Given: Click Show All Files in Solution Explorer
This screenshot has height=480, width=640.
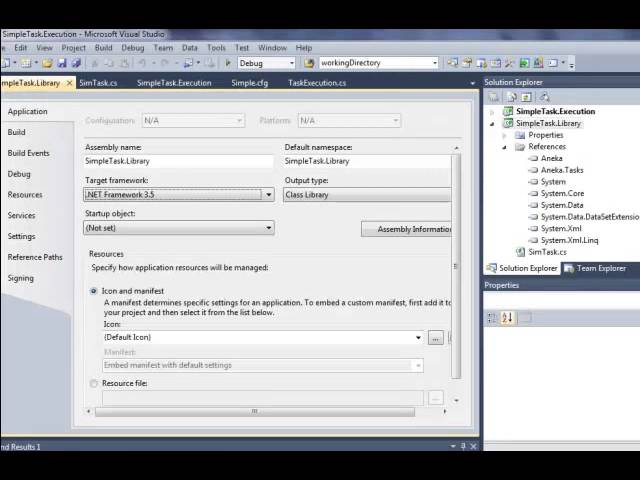Looking at the screenshot, I should coord(511,97).
